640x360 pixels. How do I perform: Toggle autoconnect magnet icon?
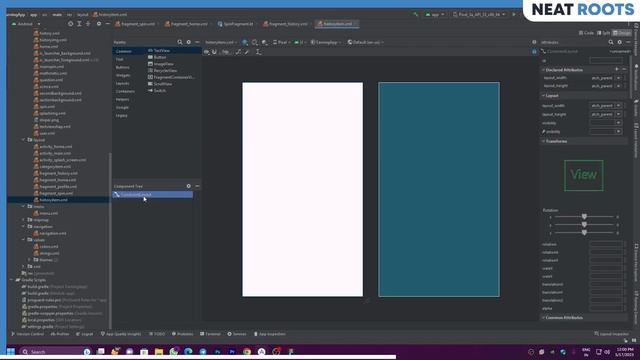[214, 52]
